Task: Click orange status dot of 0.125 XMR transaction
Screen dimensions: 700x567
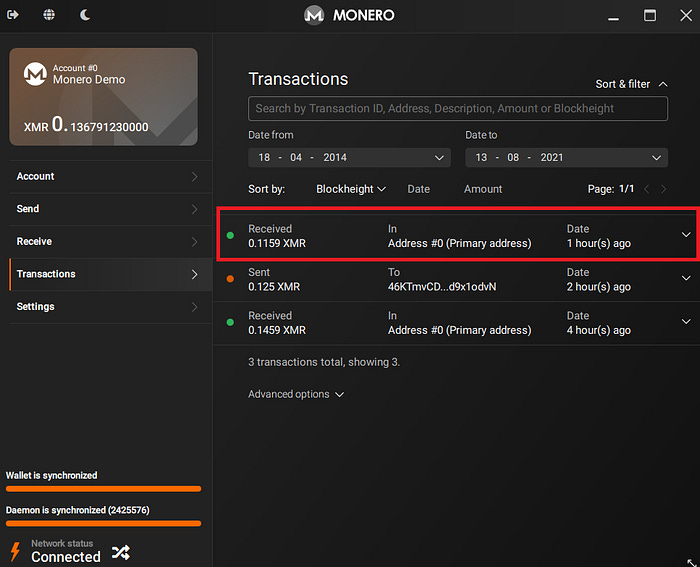Action: [230, 279]
